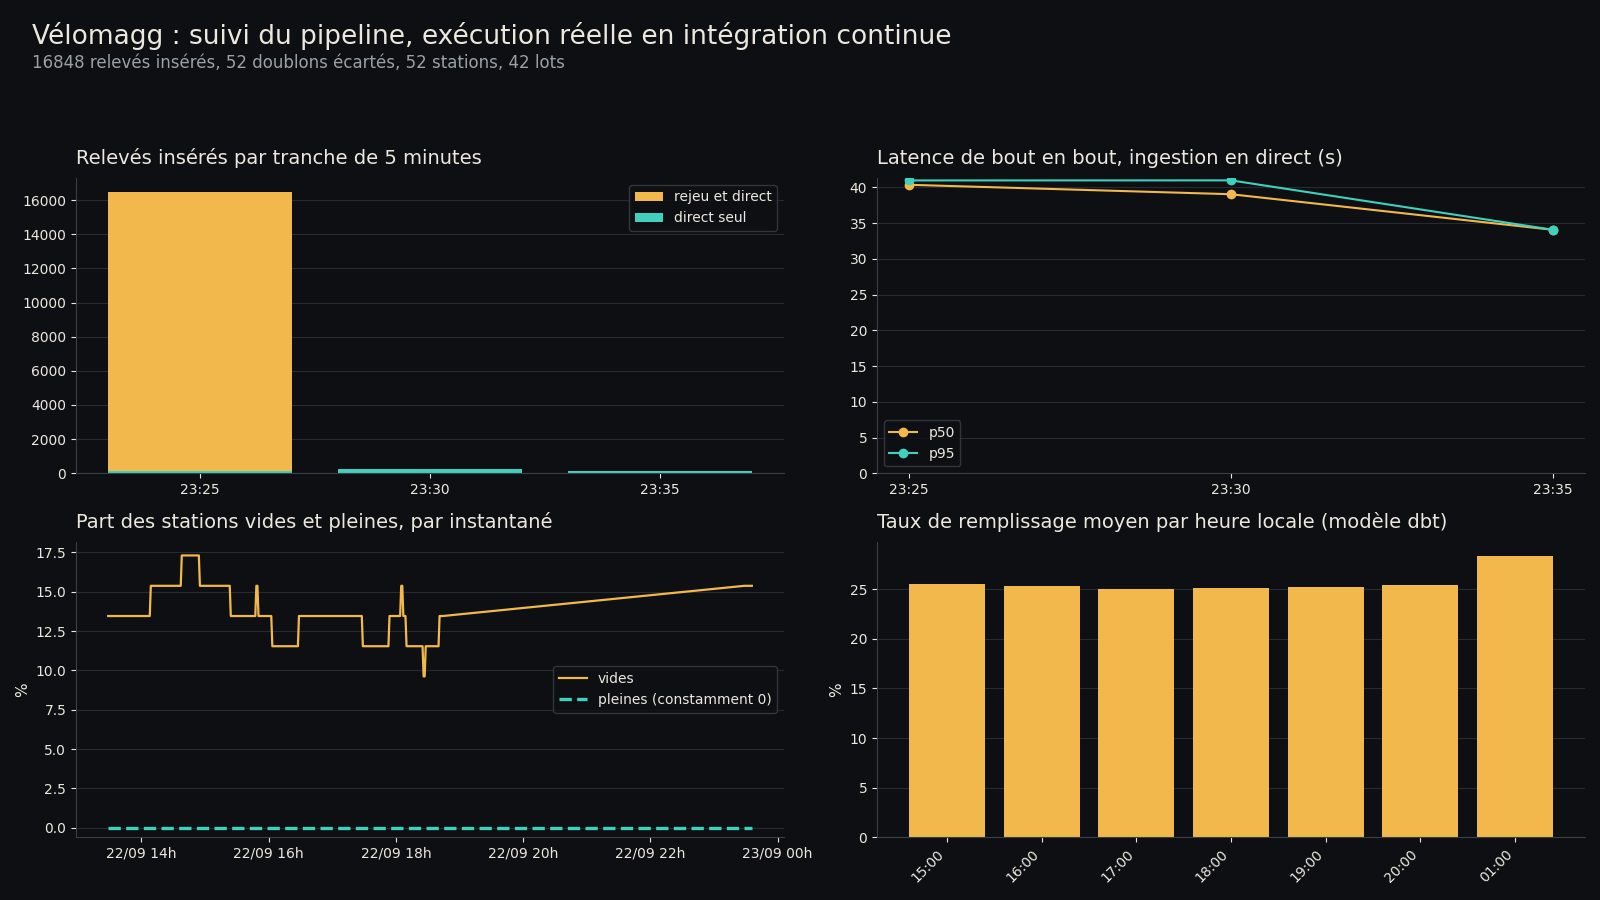Click the legend label direct seul
1600x900 pixels.
click(x=710, y=218)
